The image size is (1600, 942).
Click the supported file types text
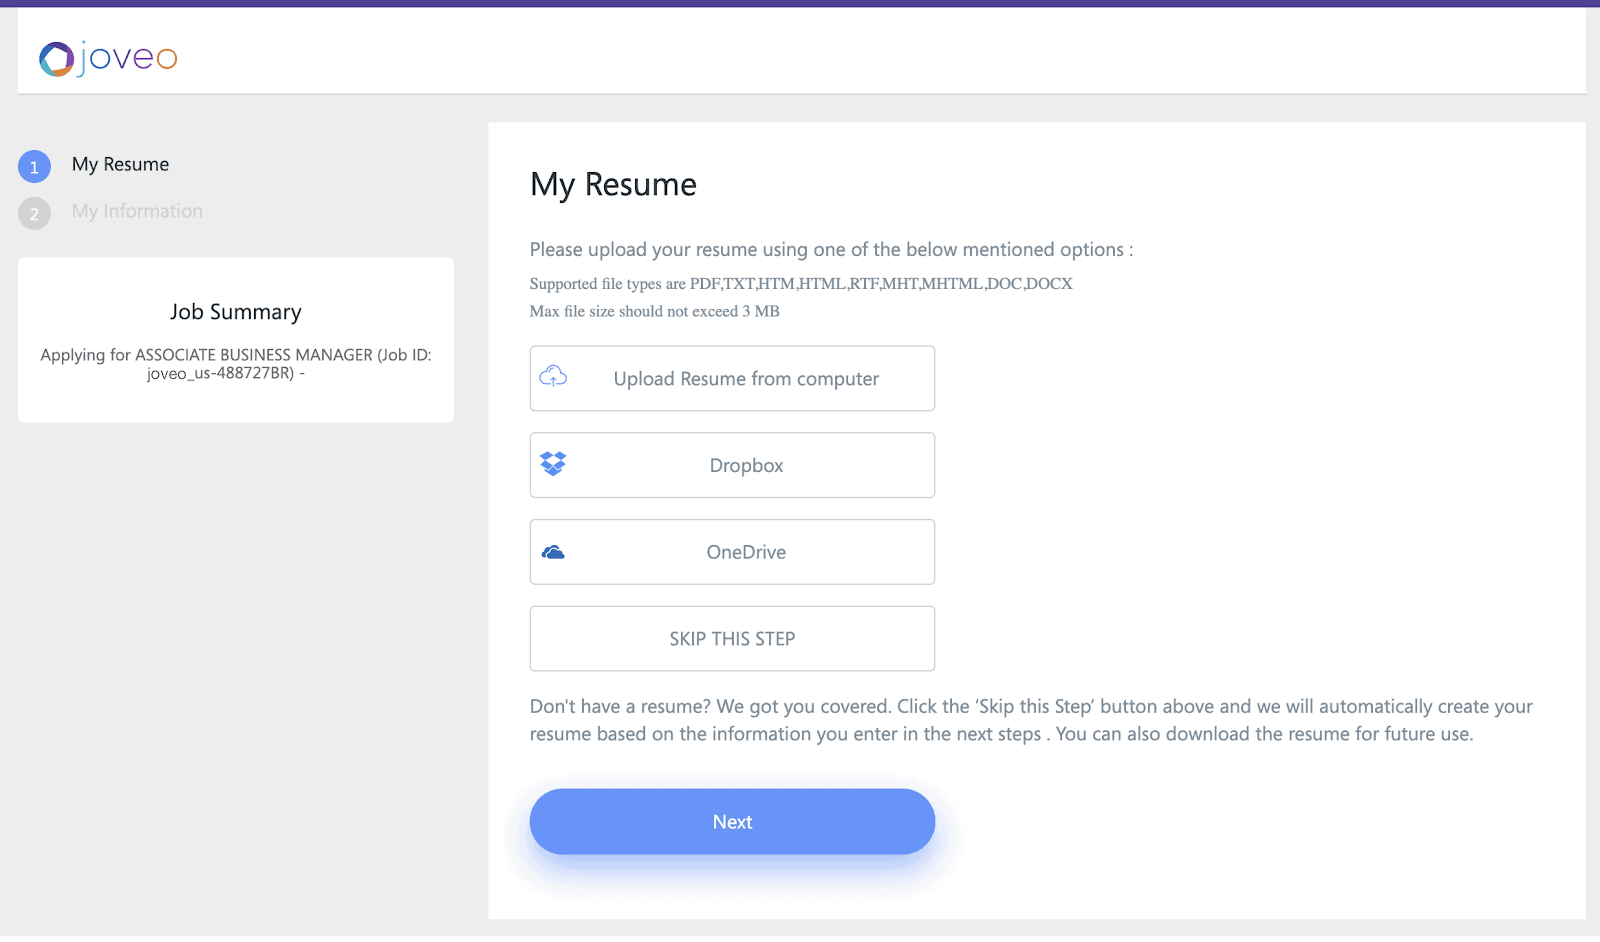pos(800,283)
